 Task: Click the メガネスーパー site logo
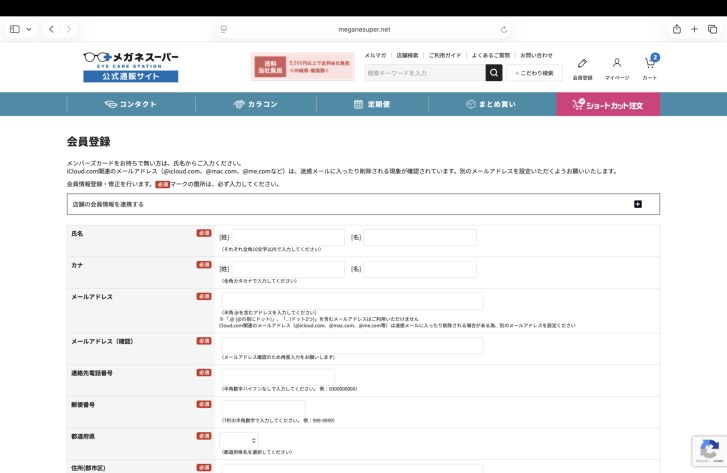click(130, 66)
